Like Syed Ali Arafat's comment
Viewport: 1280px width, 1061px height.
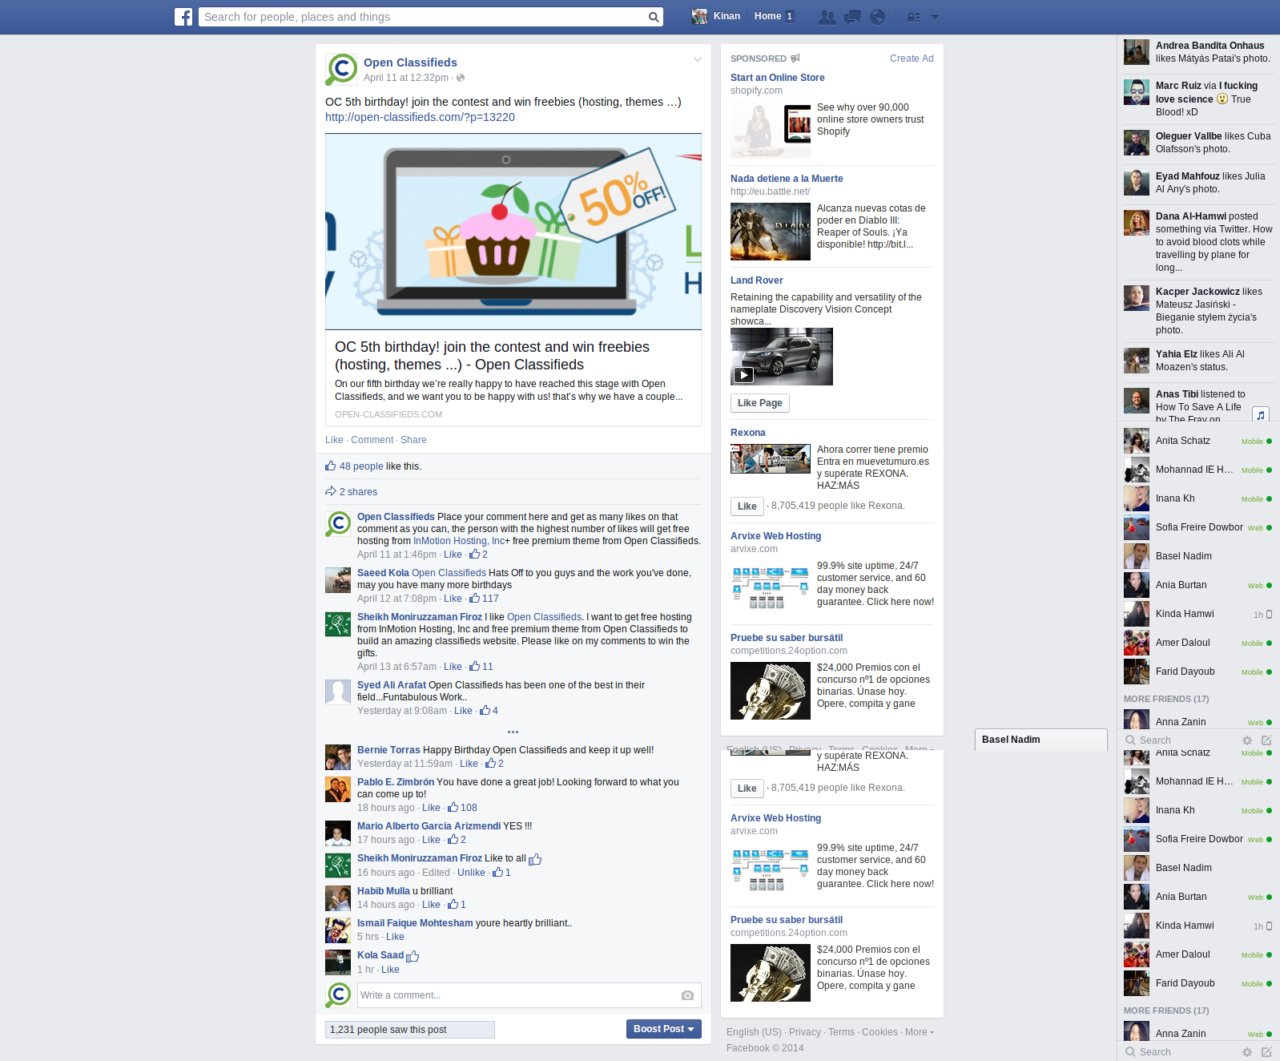(x=463, y=710)
